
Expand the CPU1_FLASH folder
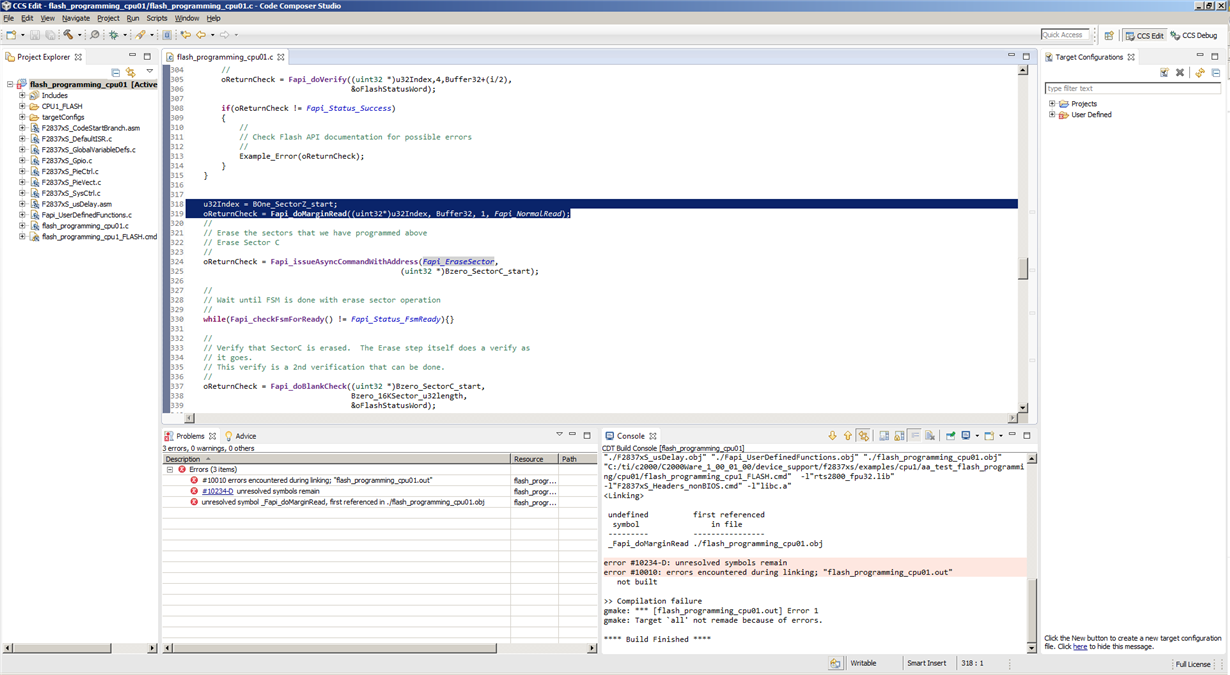[x=22, y=106]
